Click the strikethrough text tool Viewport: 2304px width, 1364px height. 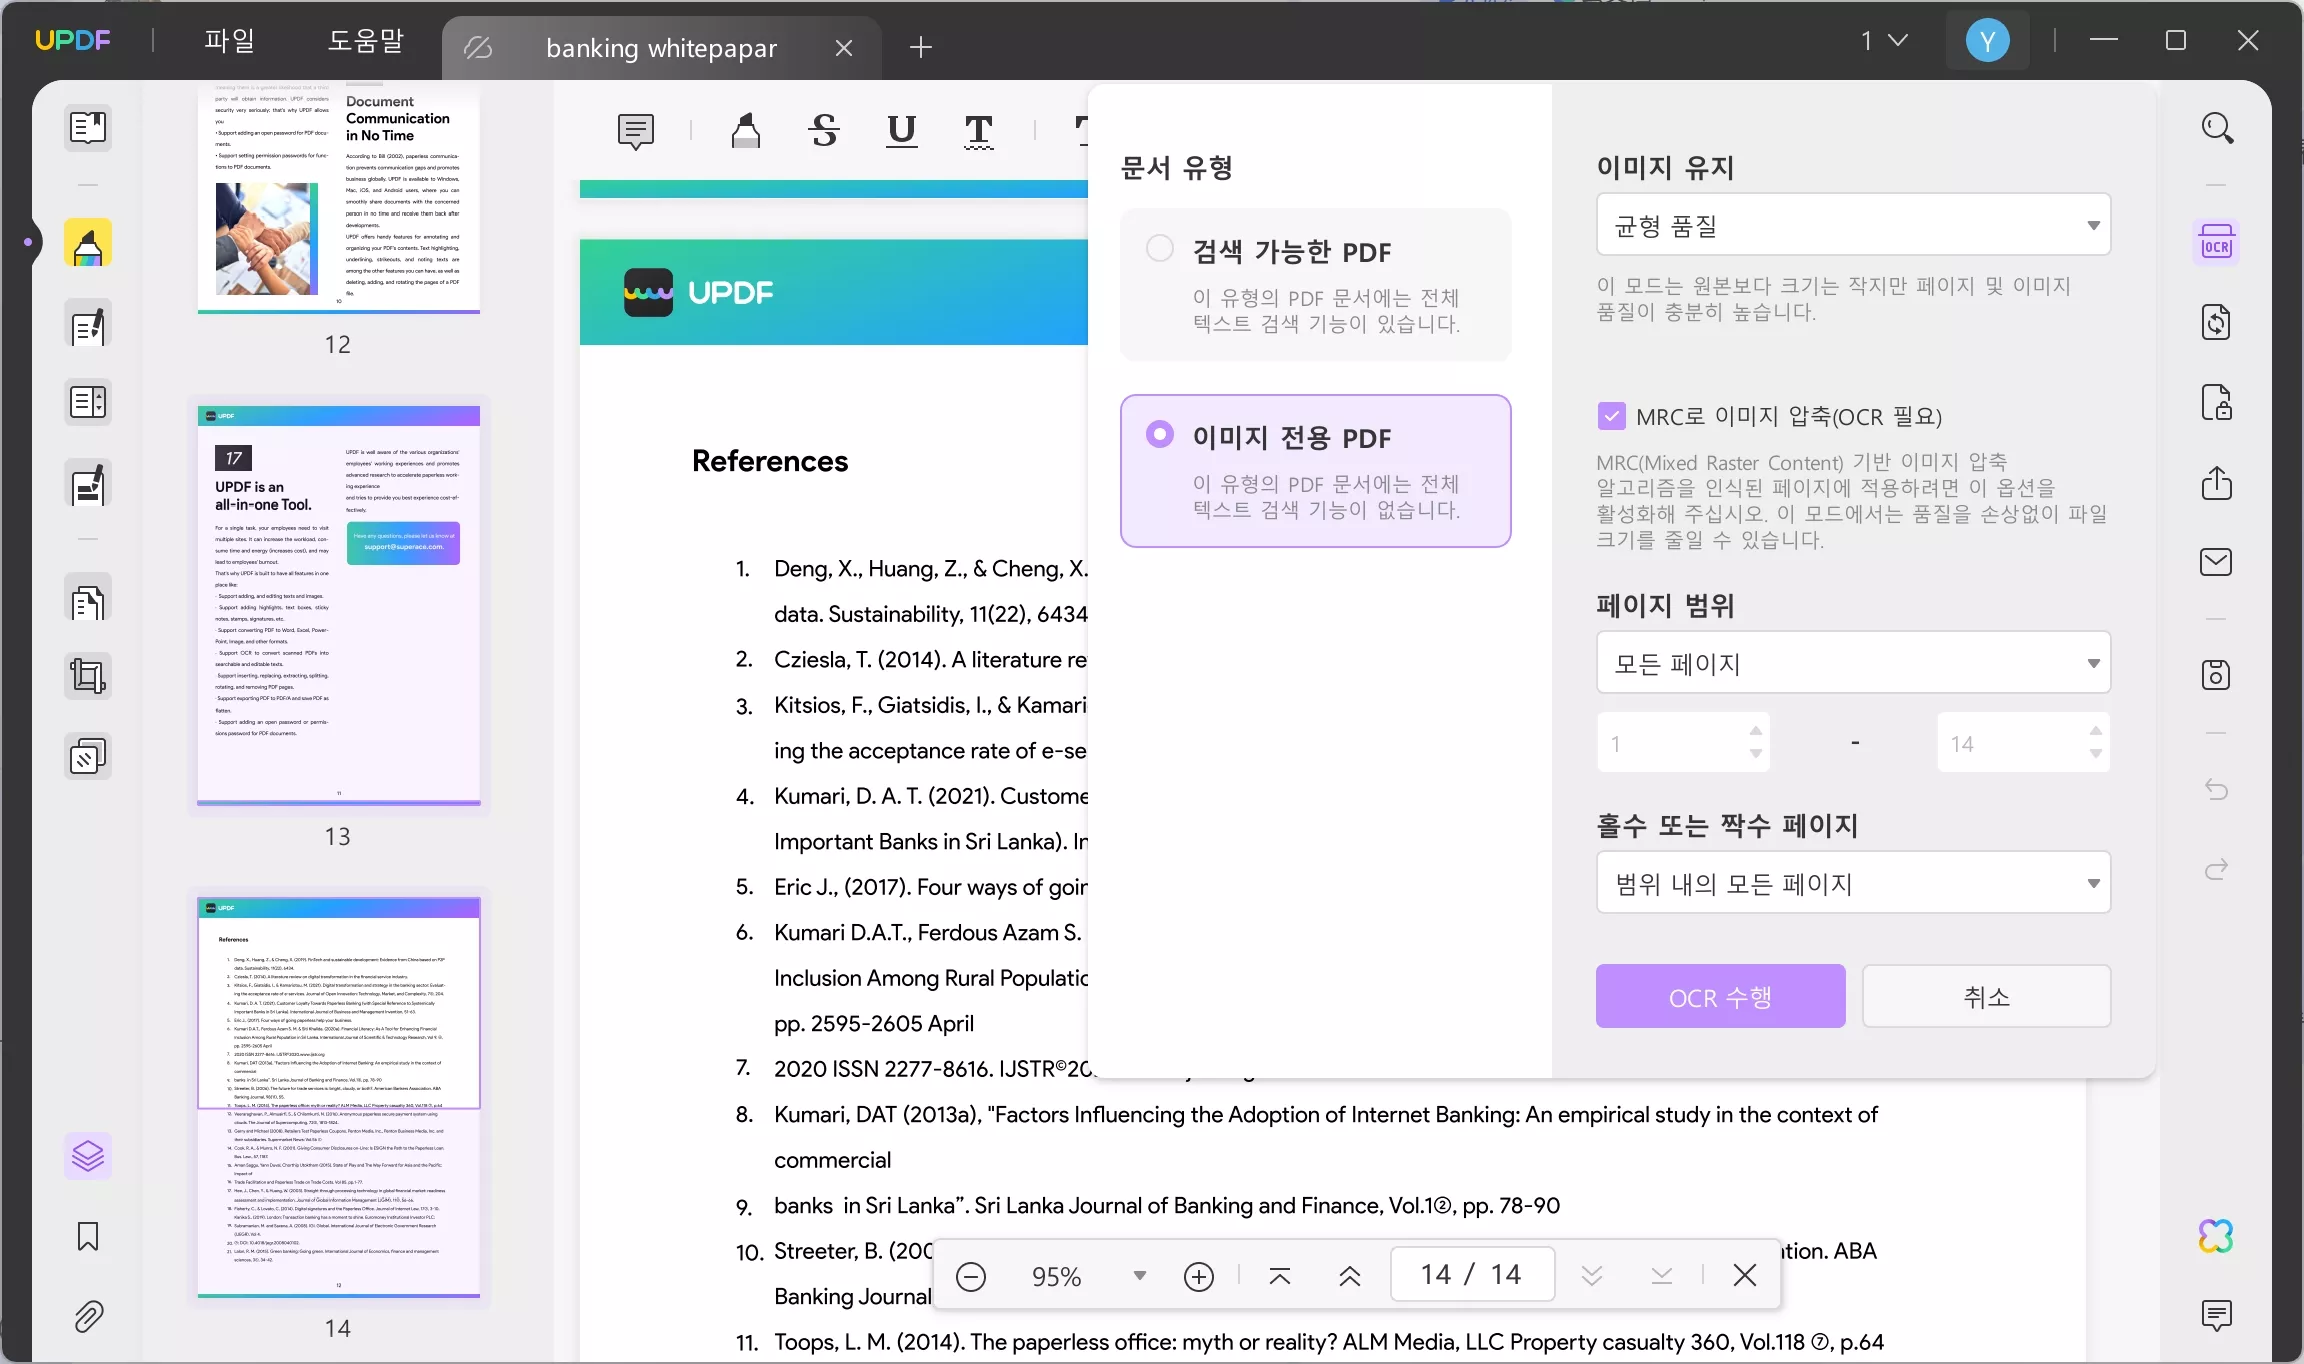pos(823,131)
